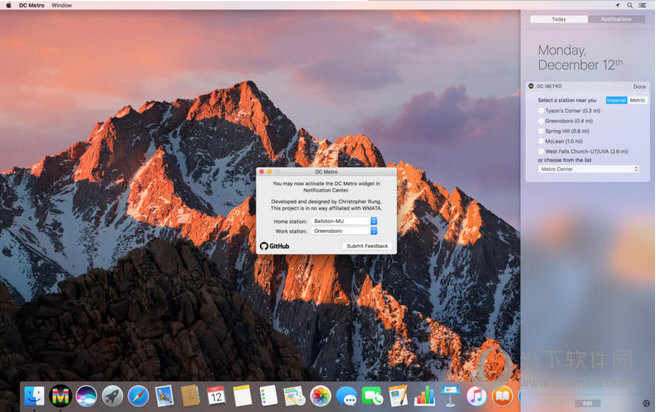Click 'Monday, December 12th' date heading
Image resolution: width=656 pixels, height=412 pixels.
(580, 57)
